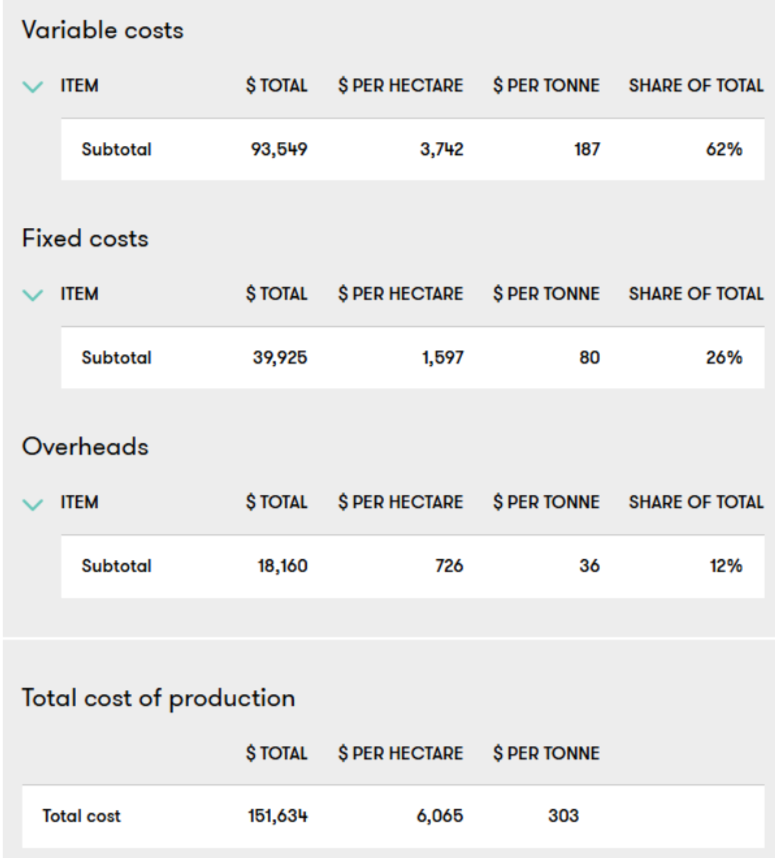Click the Overheads Subtotal row label
Image resolution: width=775 pixels, height=858 pixels.
pos(117,566)
